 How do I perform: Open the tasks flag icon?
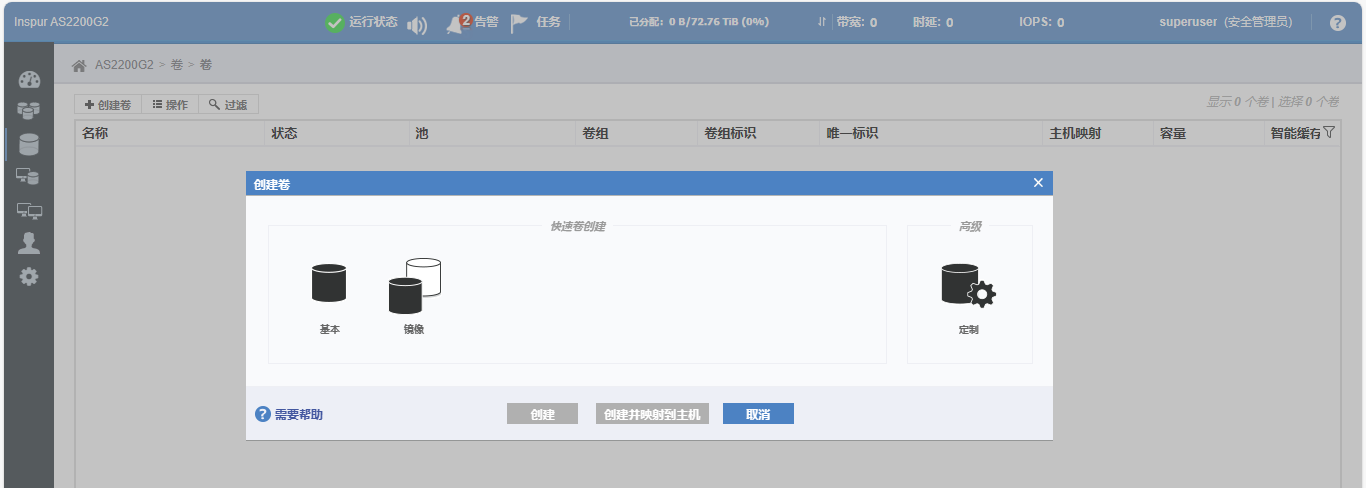519,23
